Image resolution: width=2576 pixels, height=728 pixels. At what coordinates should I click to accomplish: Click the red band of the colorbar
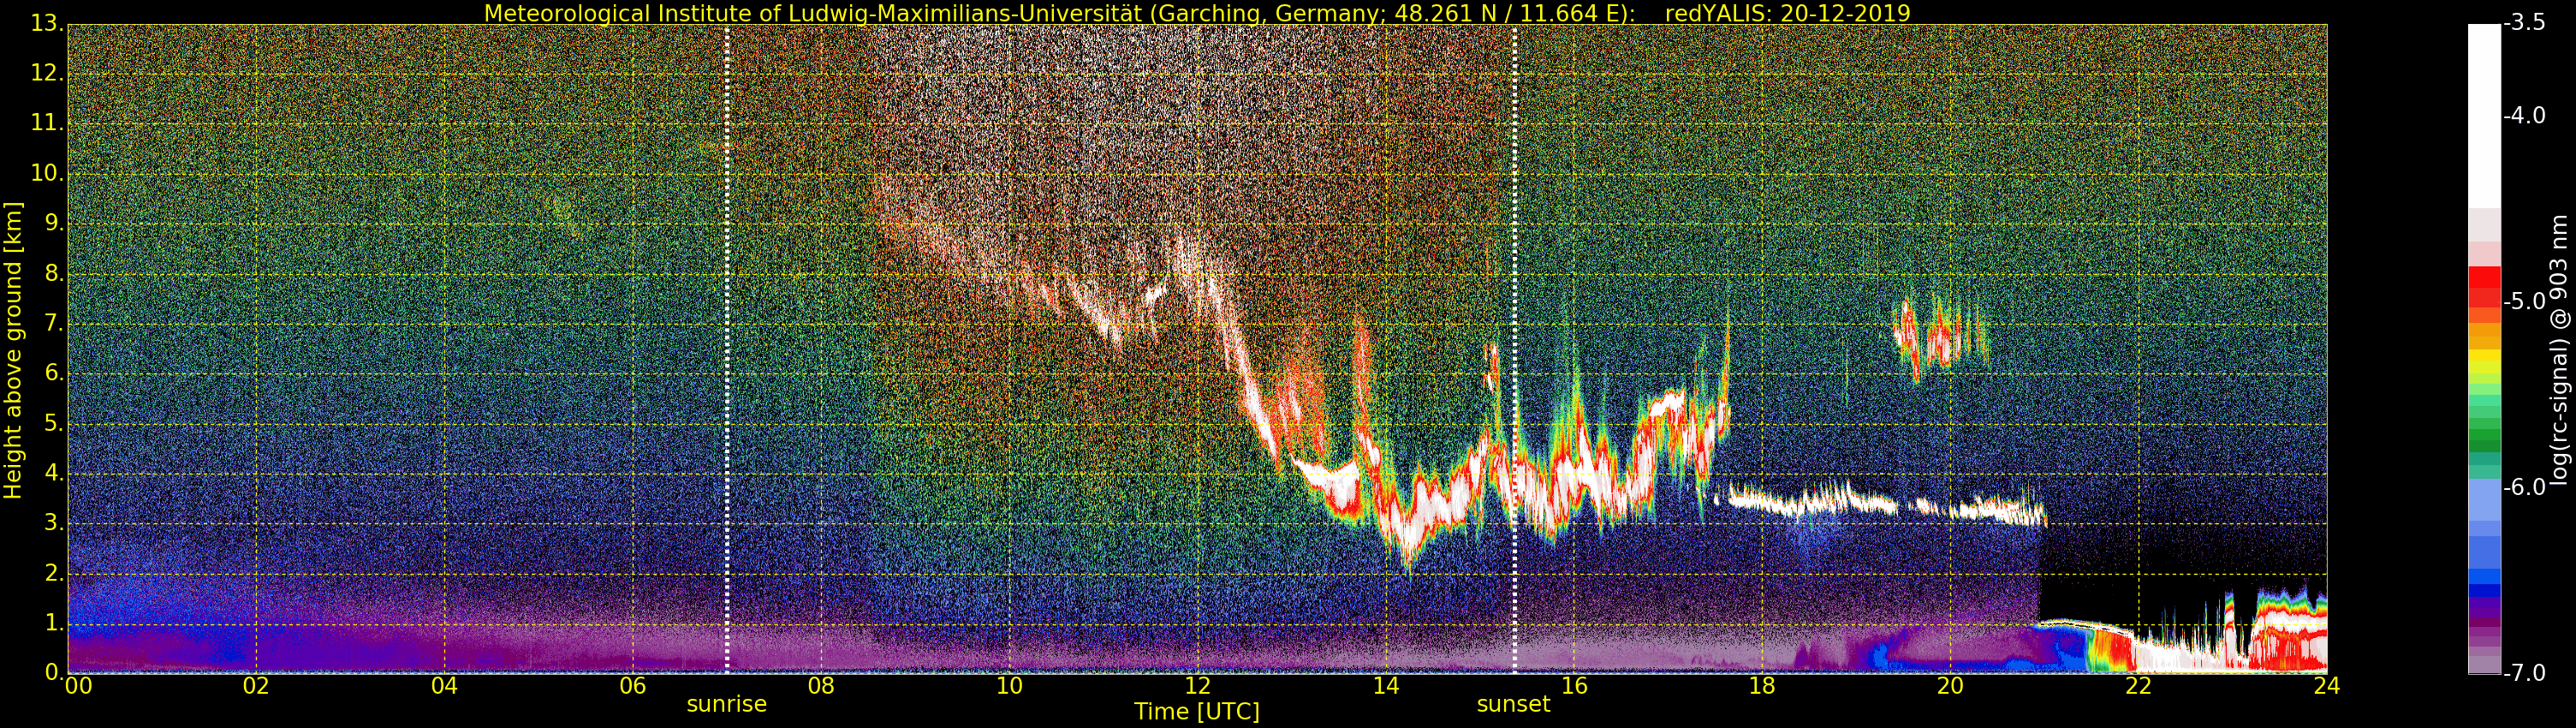2484,287
